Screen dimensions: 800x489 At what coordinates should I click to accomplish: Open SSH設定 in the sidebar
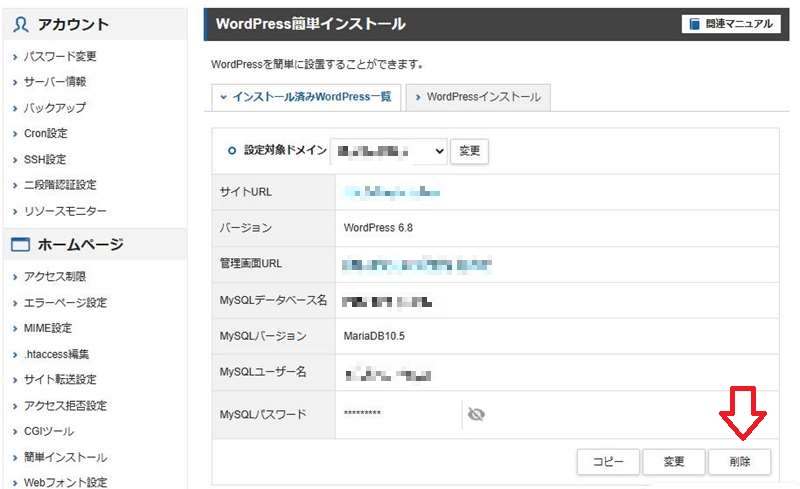pyautogui.click(x=45, y=159)
